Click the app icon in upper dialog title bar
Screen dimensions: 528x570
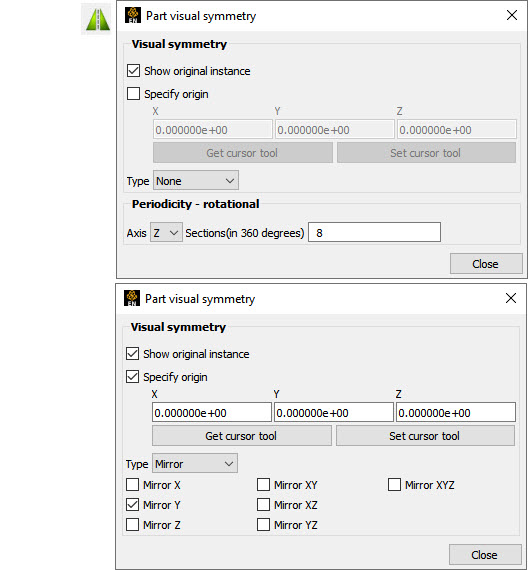[x=133, y=16]
